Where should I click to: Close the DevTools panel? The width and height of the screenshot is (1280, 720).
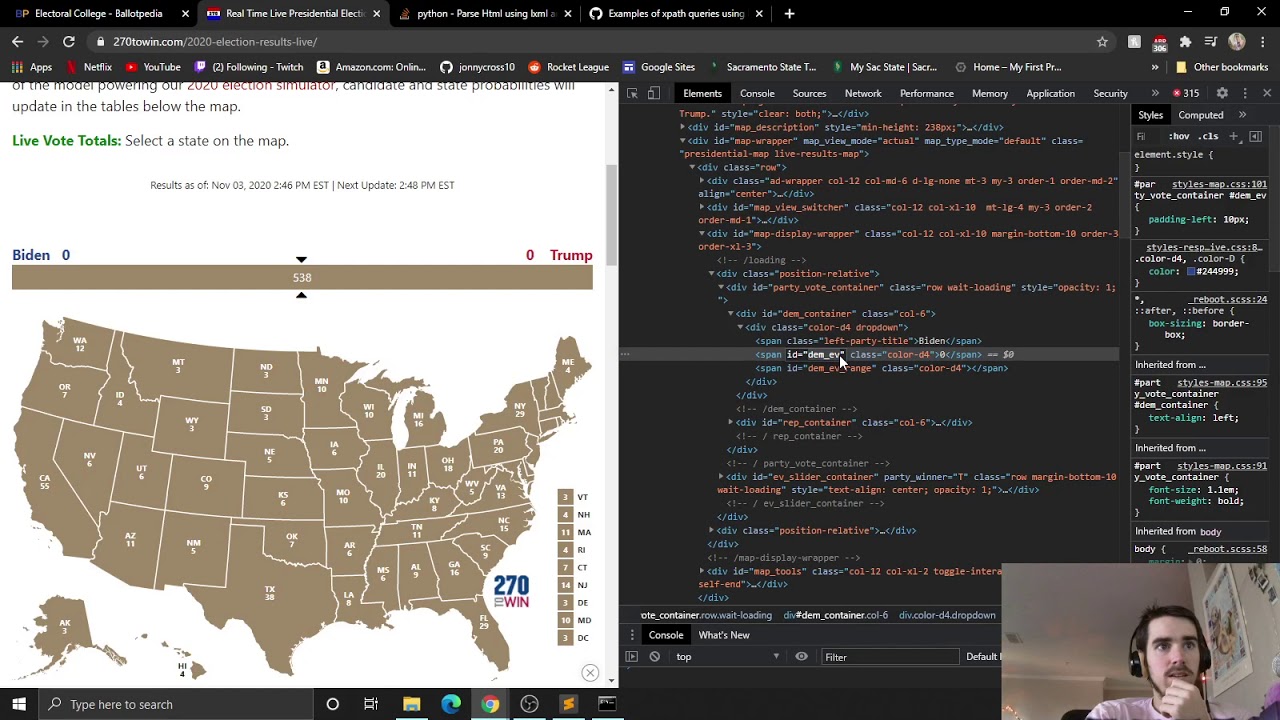click(x=1267, y=93)
